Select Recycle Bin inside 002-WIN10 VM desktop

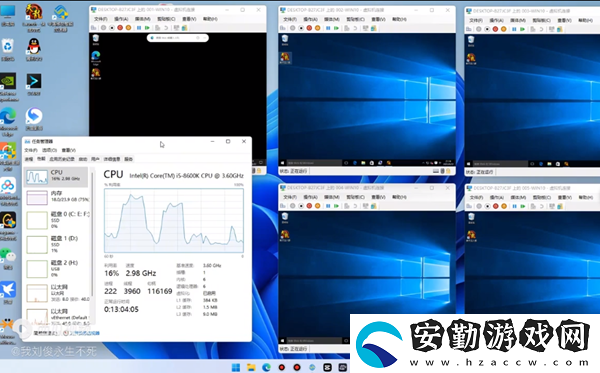pyautogui.click(x=285, y=40)
